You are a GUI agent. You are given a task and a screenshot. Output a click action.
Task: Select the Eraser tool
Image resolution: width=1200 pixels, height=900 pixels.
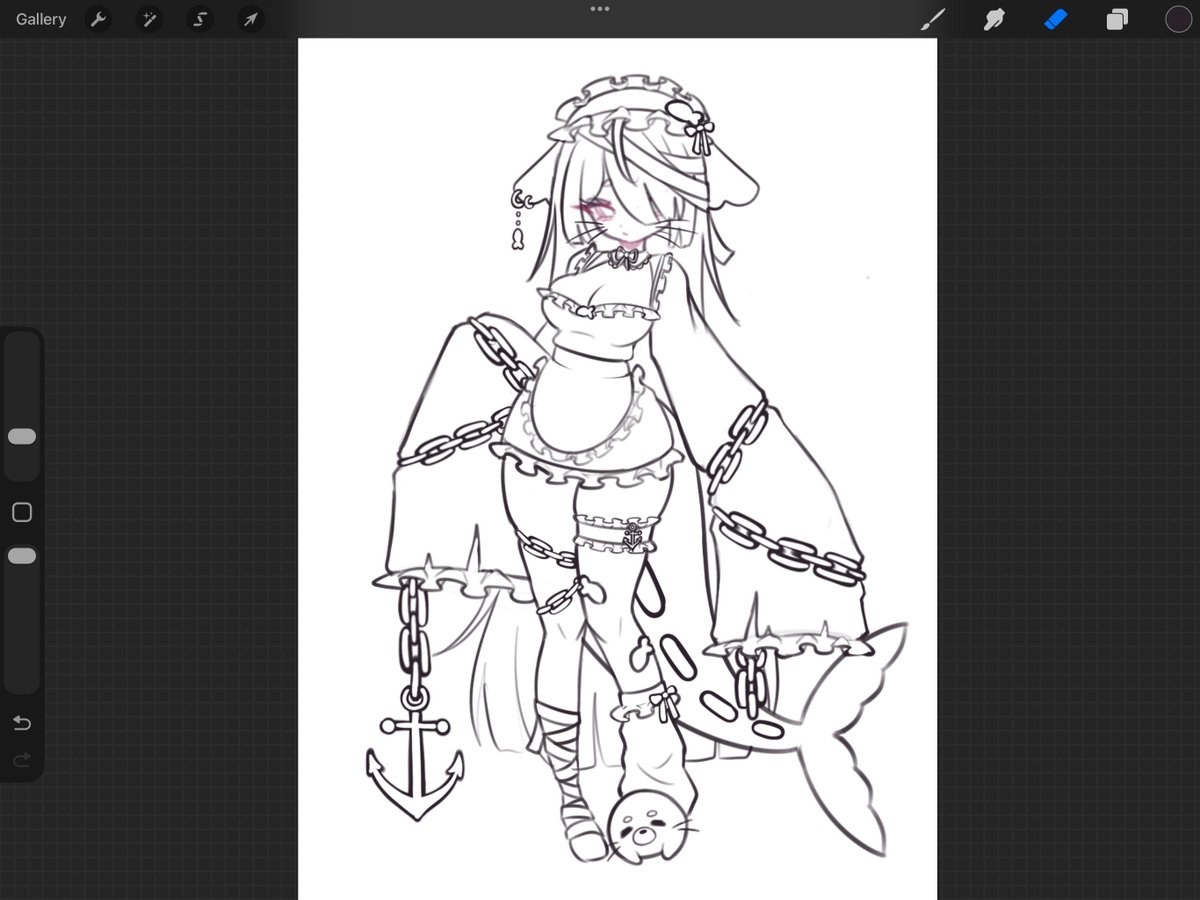[1056, 19]
